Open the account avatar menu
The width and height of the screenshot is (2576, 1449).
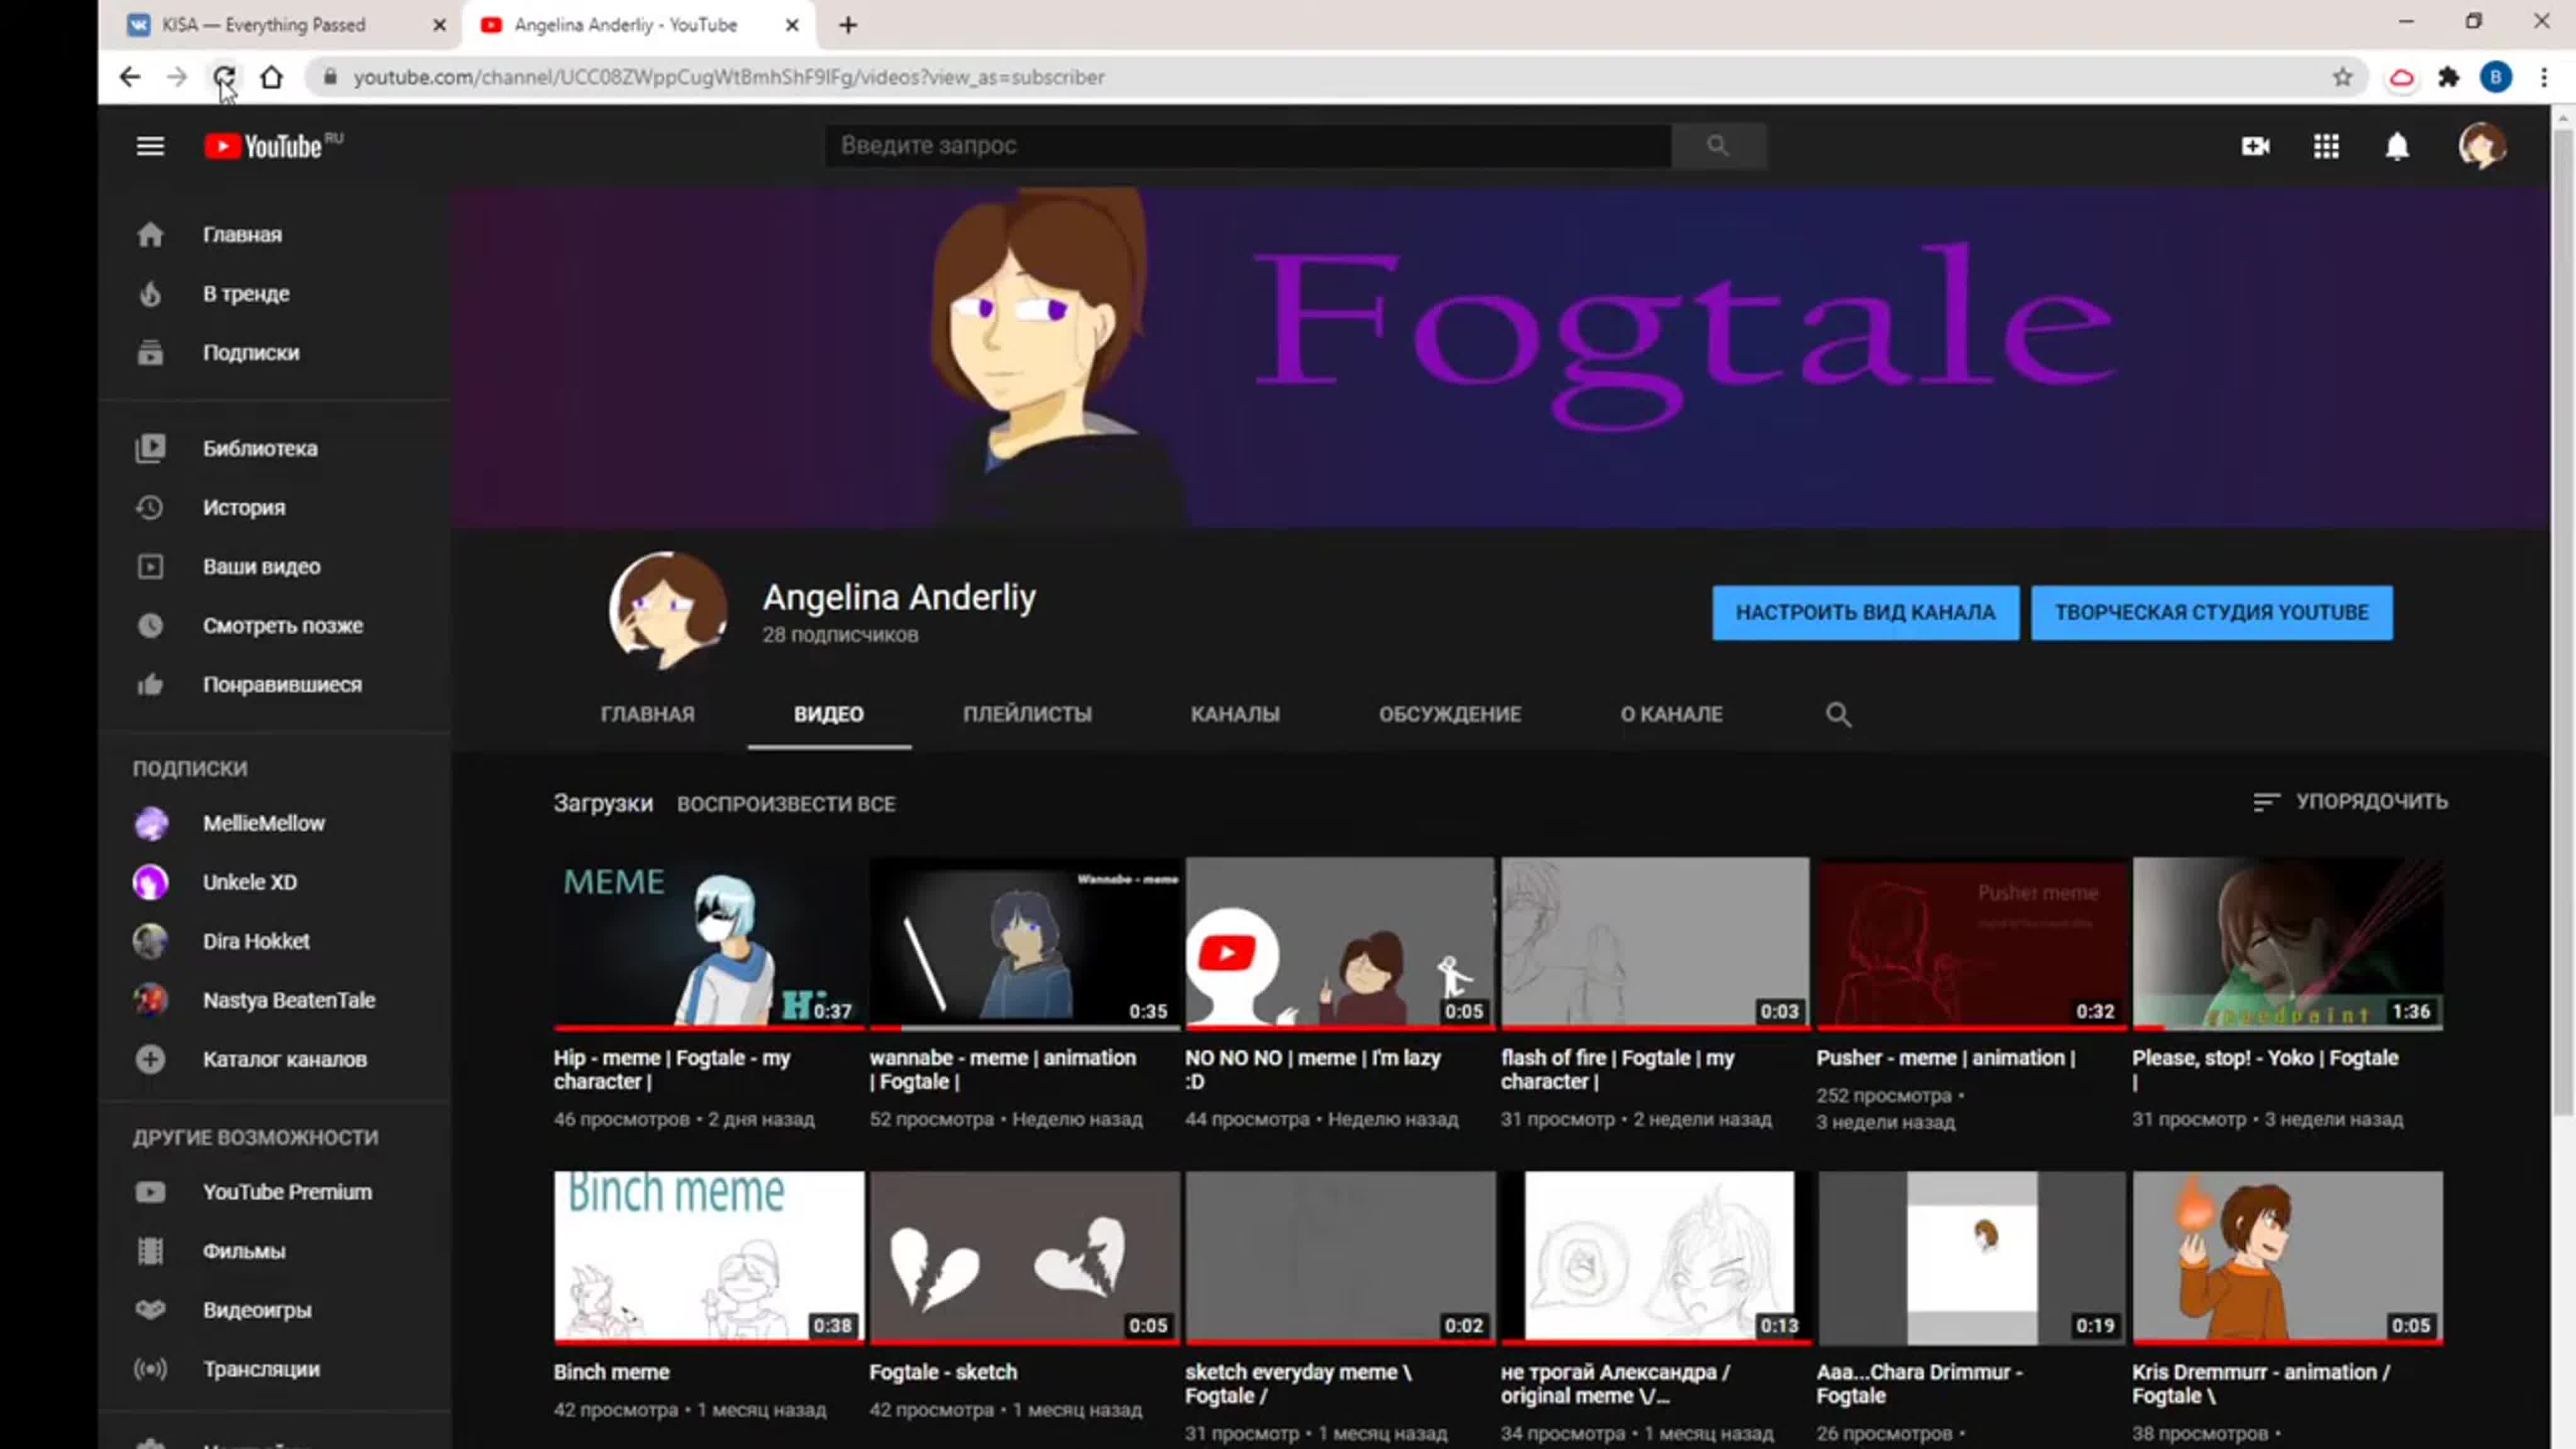click(2482, 146)
